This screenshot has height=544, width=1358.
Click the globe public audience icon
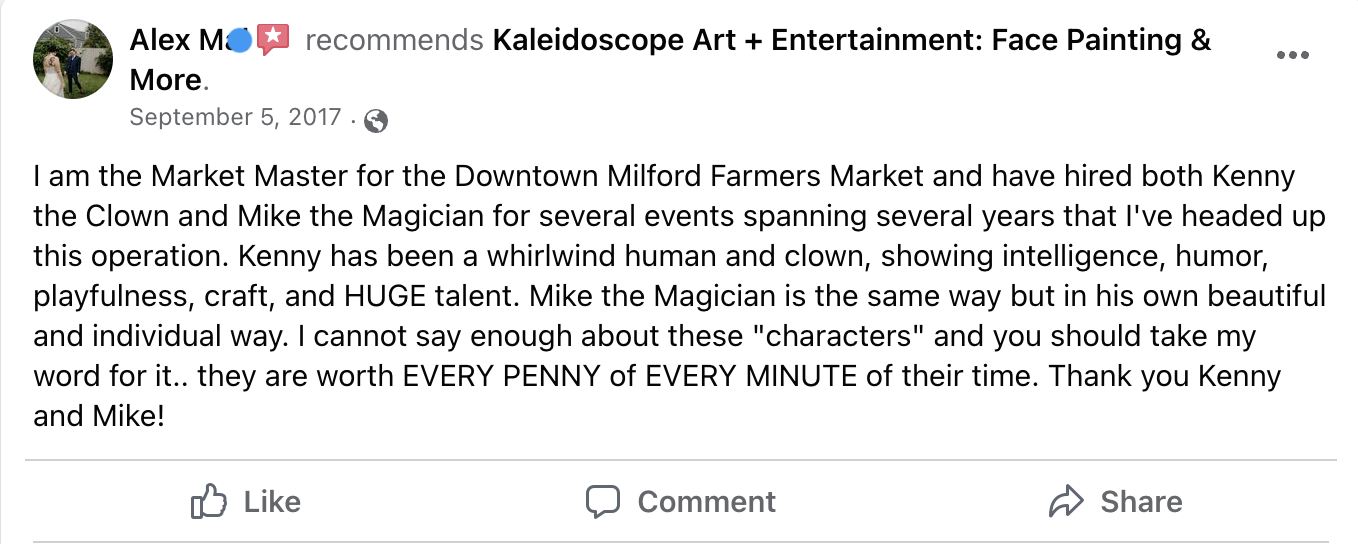pos(376,121)
